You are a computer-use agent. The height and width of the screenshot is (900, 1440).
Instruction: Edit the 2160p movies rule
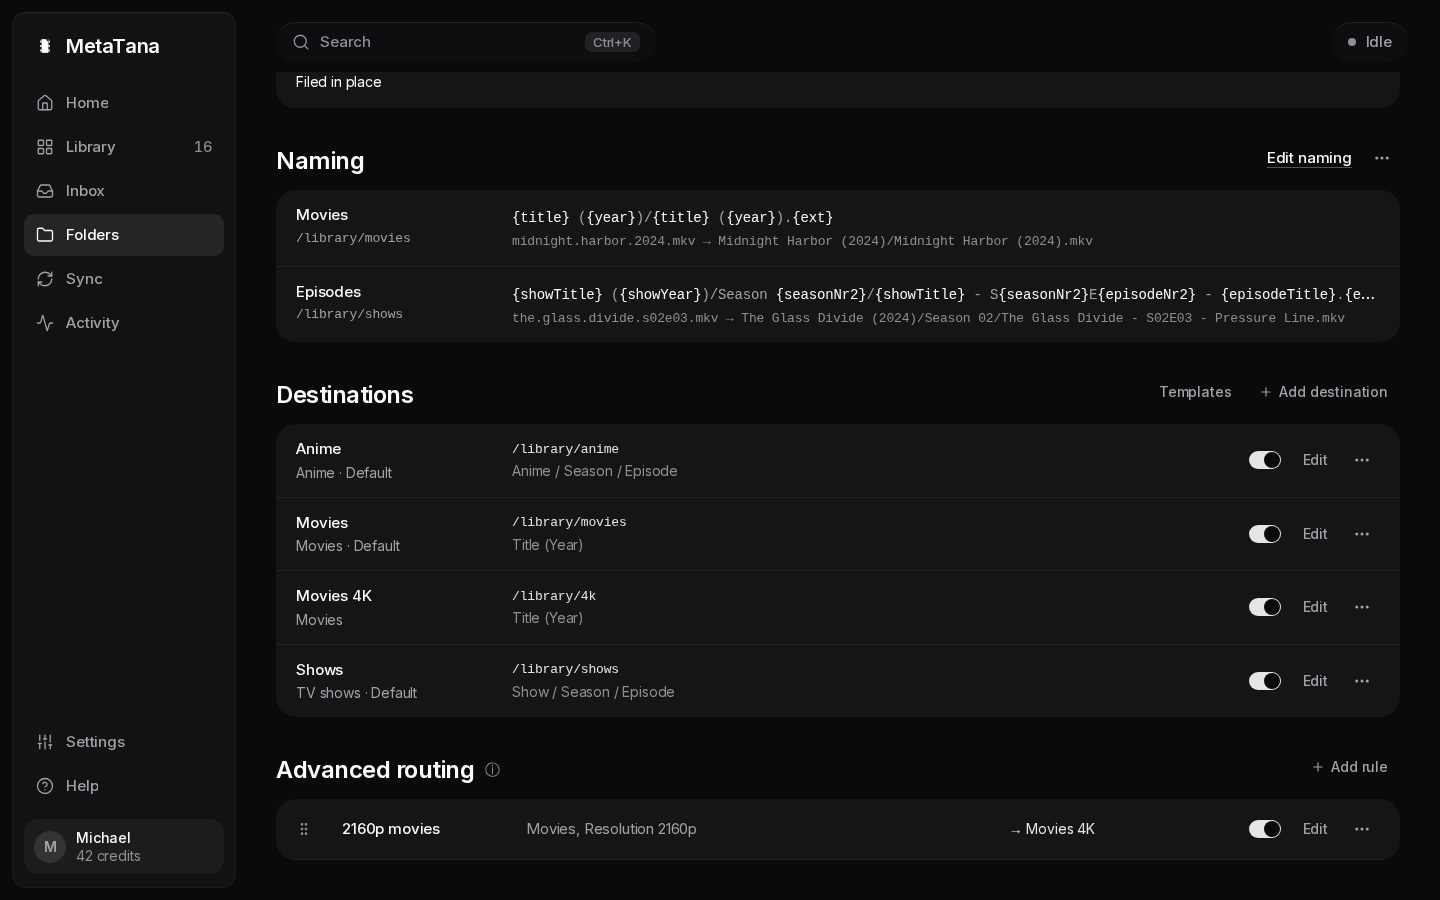[1315, 829]
